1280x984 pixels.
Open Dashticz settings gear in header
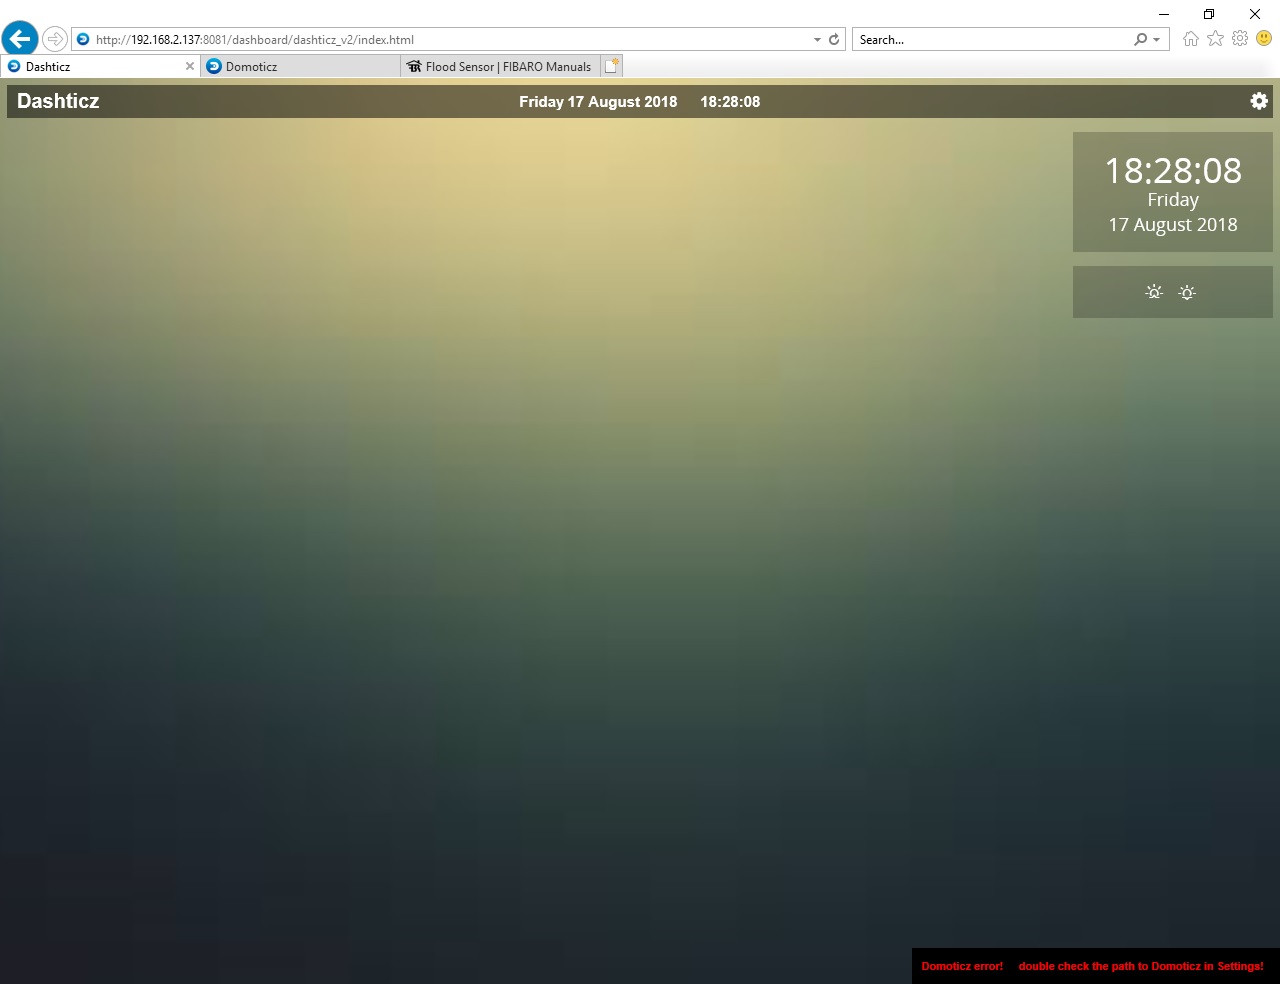1259,101
